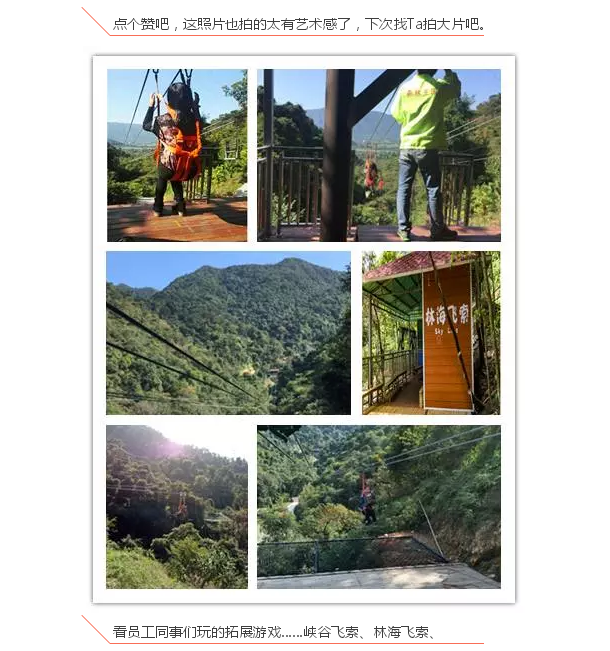Click the dark wooden post on platform
The width and height of the screenshot is (610, 651).
point(337,155)
